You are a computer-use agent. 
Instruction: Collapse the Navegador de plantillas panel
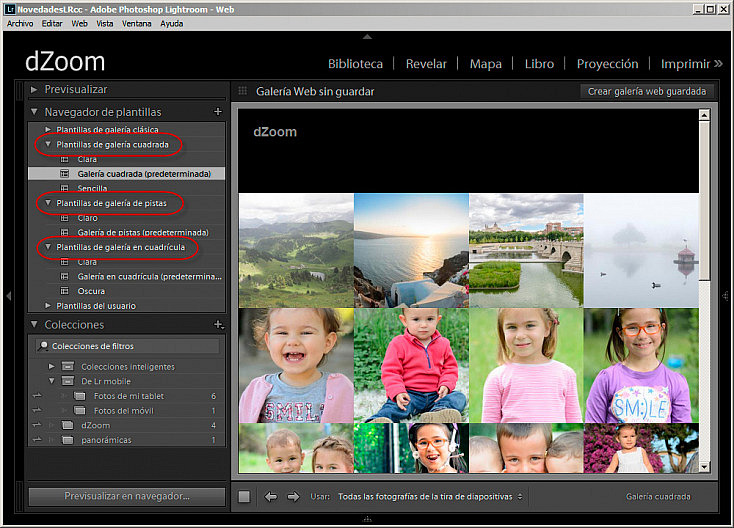pos(34,112)
